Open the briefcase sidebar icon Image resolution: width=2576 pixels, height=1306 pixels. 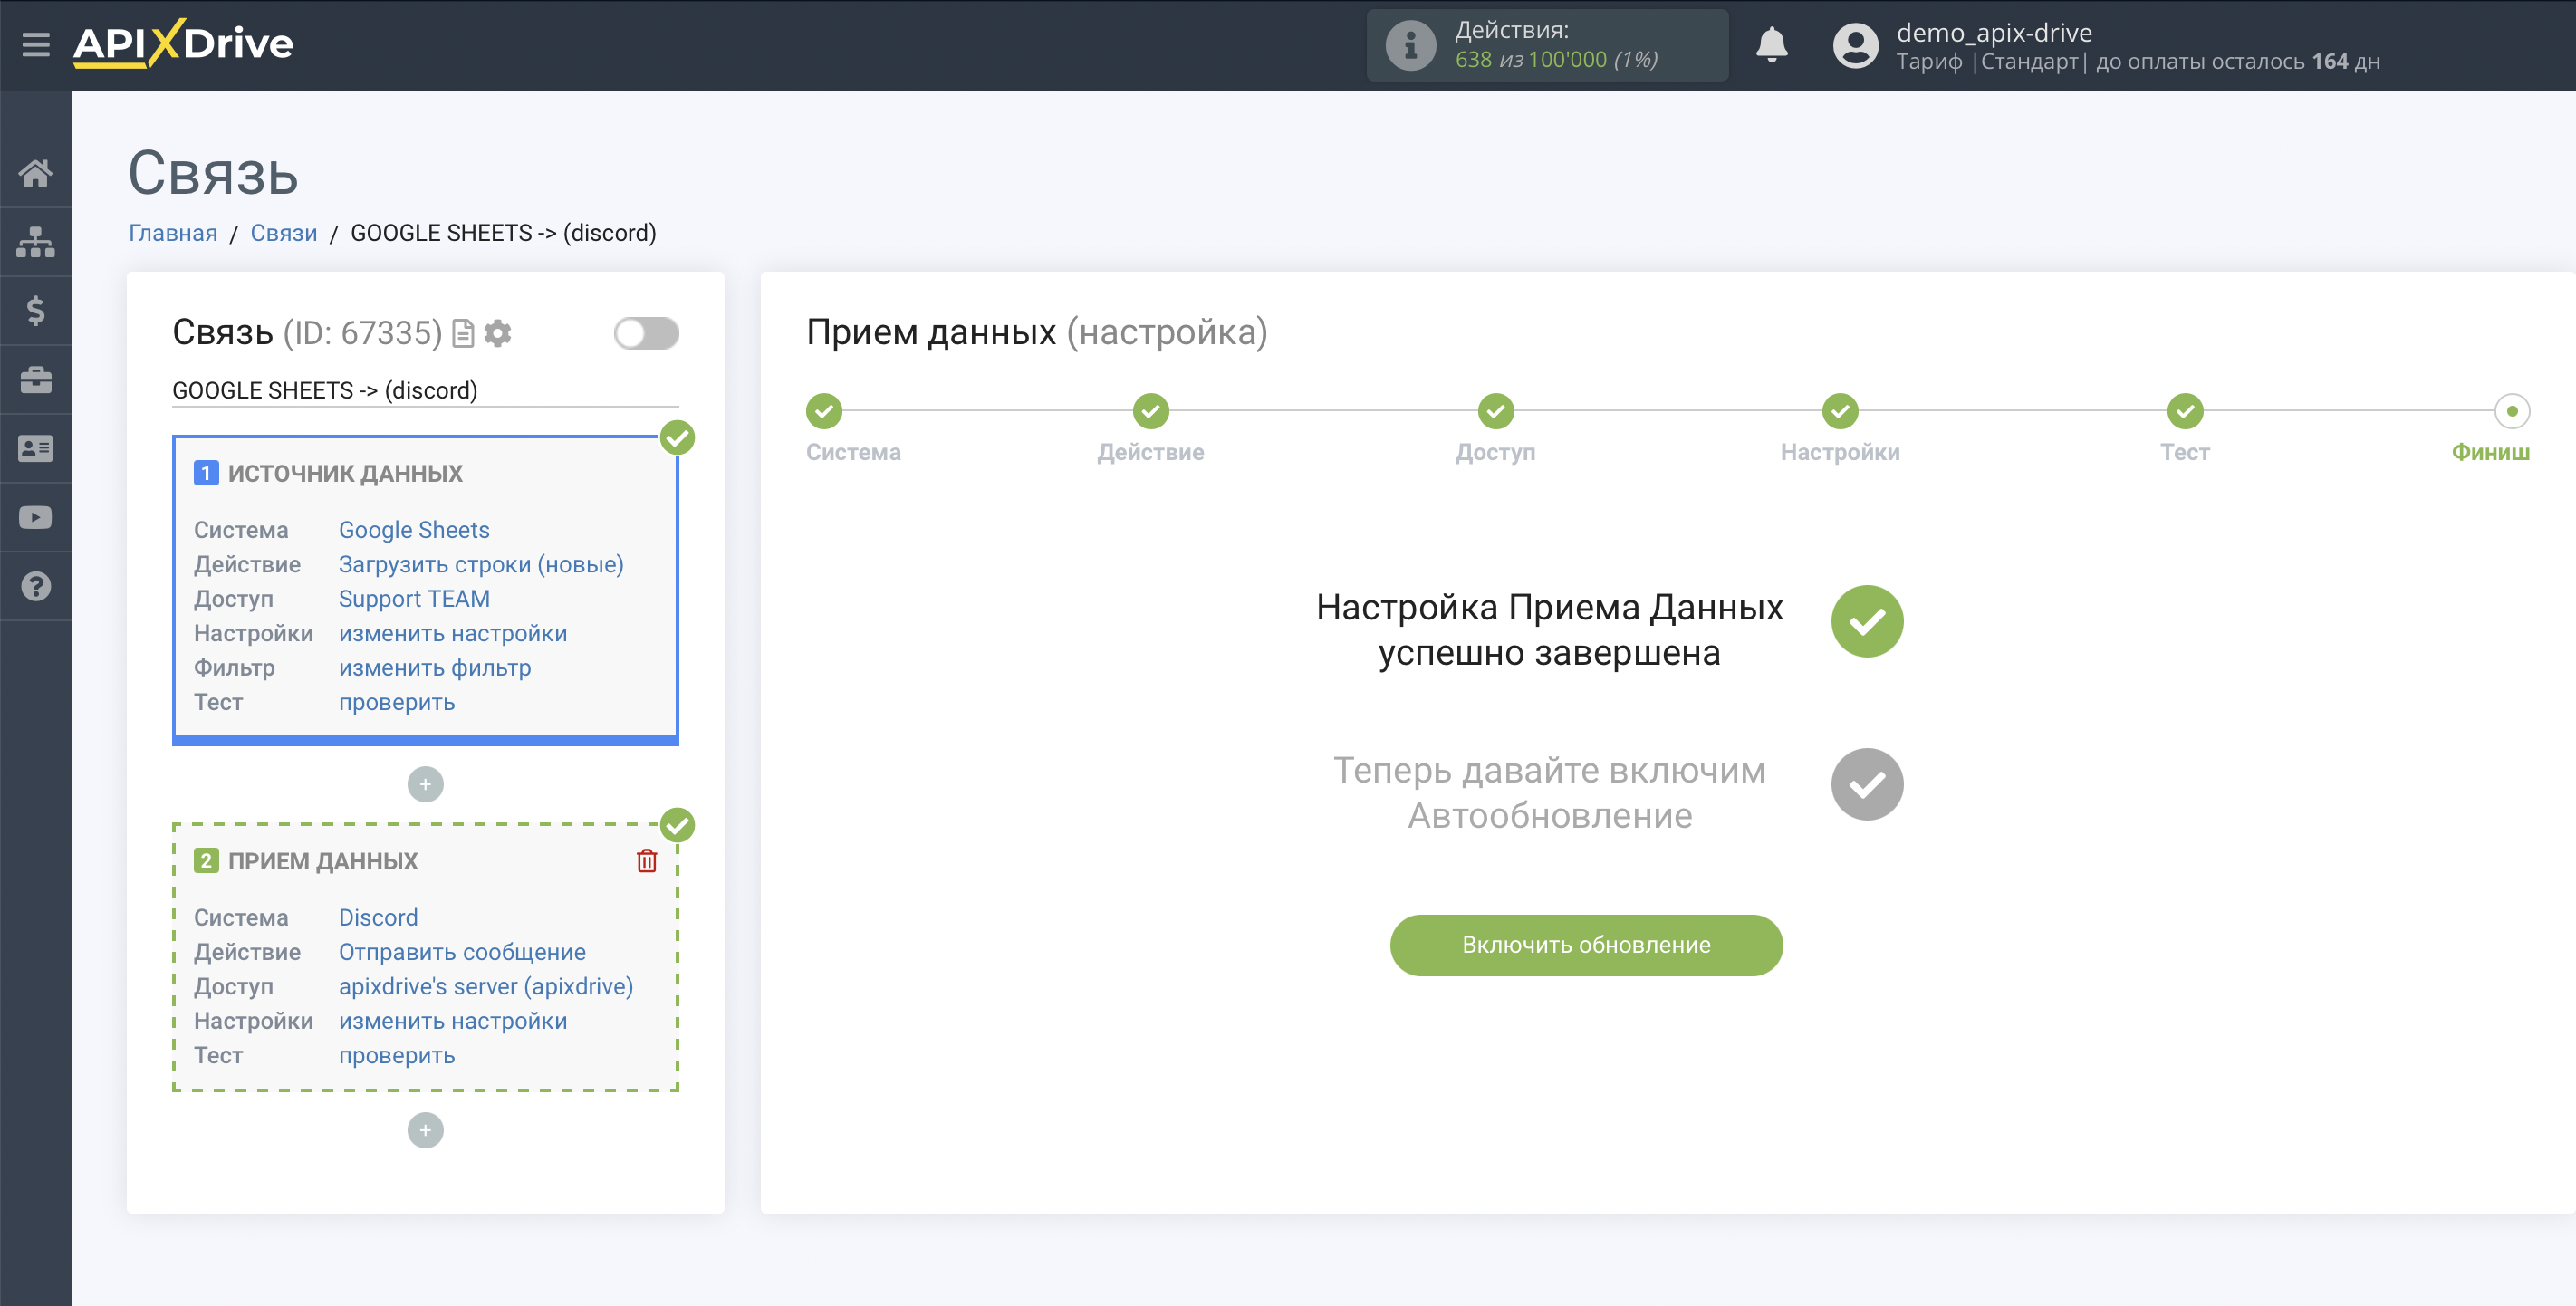pyautogui.click(x=36, y=380)
